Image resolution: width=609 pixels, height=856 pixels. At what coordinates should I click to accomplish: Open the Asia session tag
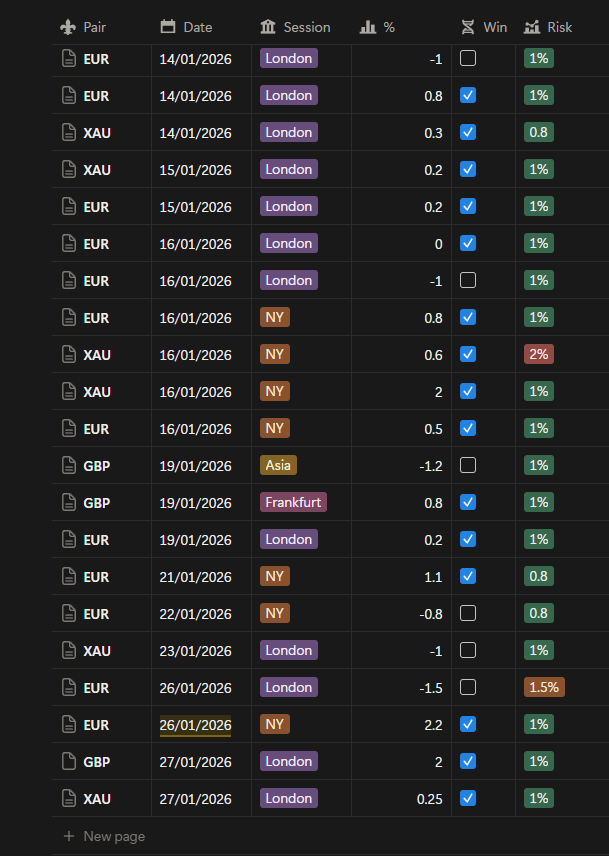pyautogui.click(x=278, y=465)
